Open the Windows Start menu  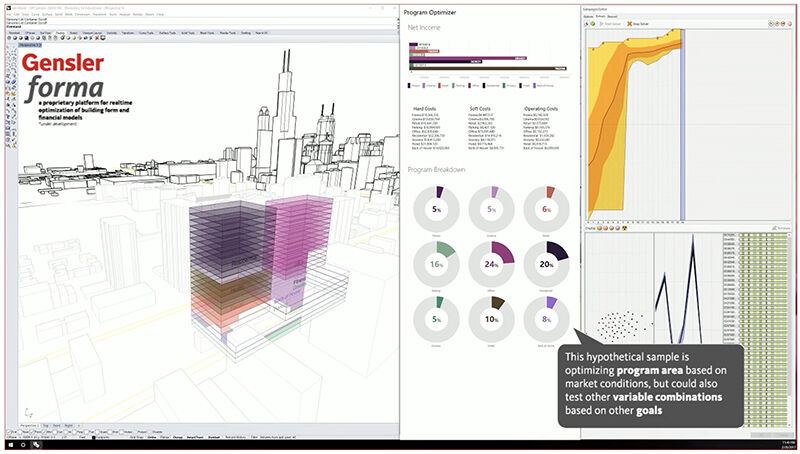[x=11, y=445]
